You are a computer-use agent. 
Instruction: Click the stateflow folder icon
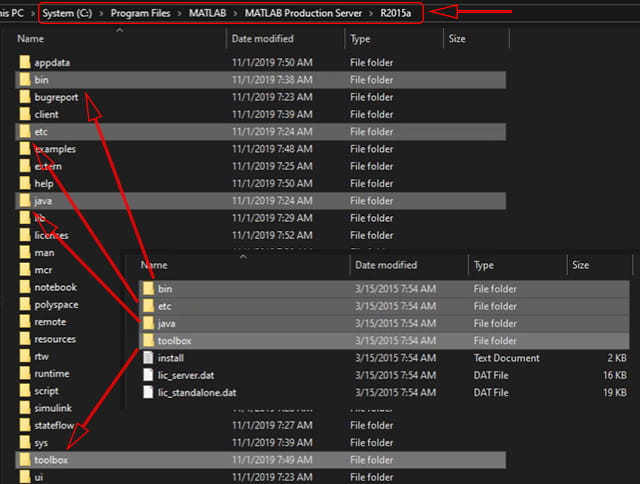click(25, 425)
